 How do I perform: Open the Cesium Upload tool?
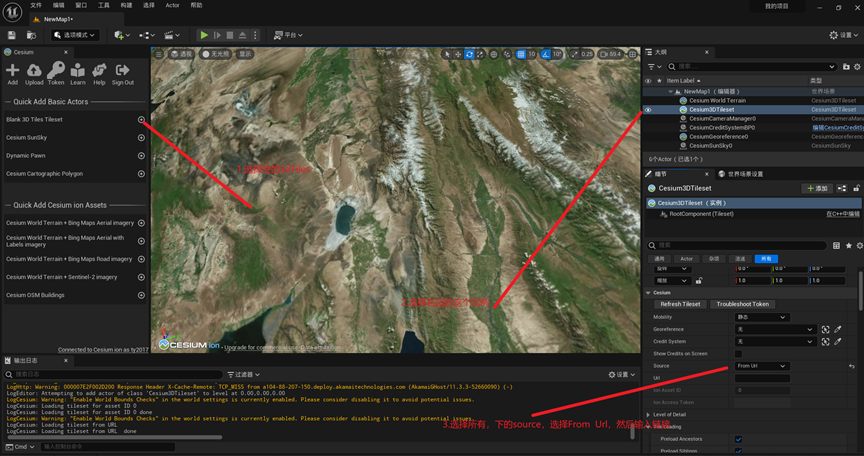point(34,74)
